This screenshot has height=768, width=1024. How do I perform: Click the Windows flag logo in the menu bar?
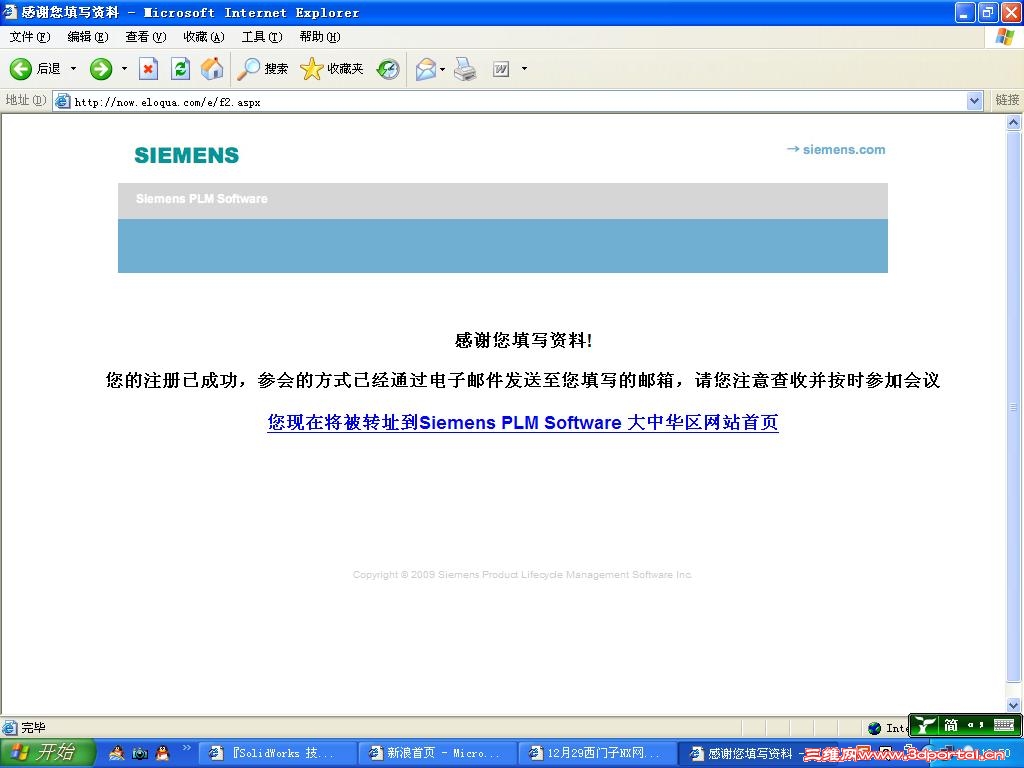pyautogui.click(x=1004, y=37)
